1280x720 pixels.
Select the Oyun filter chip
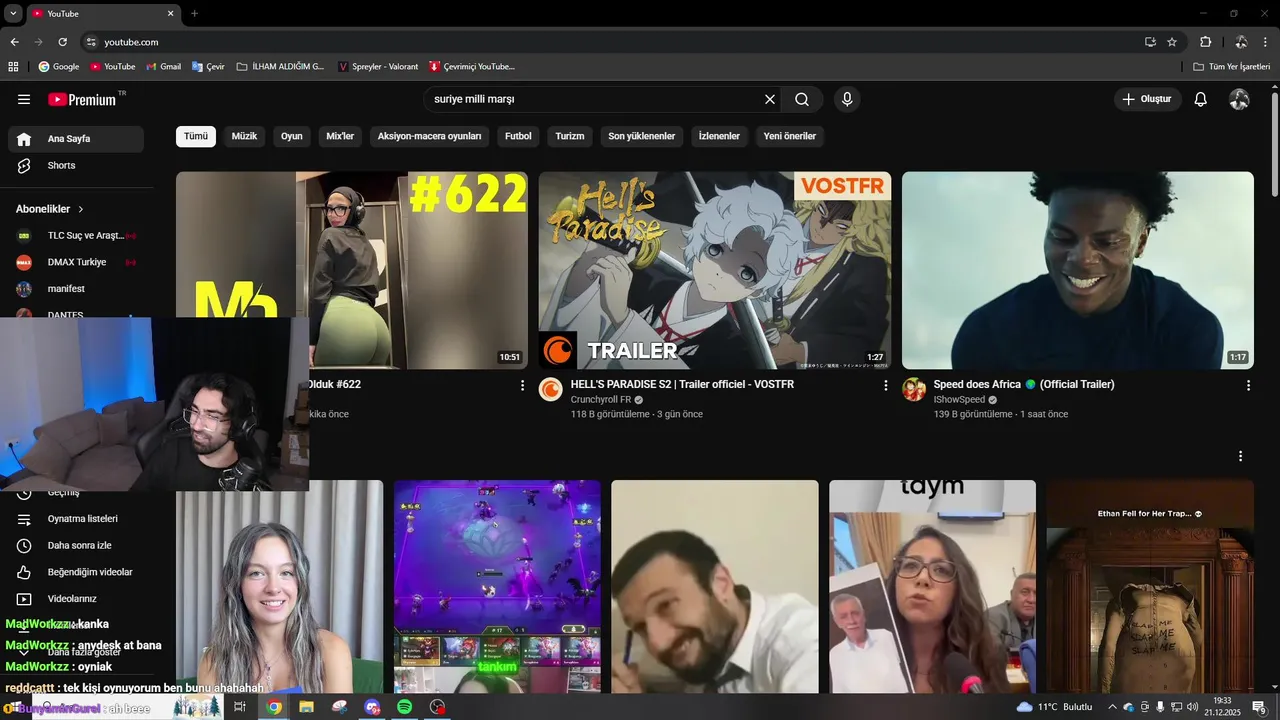pos(292,136)
